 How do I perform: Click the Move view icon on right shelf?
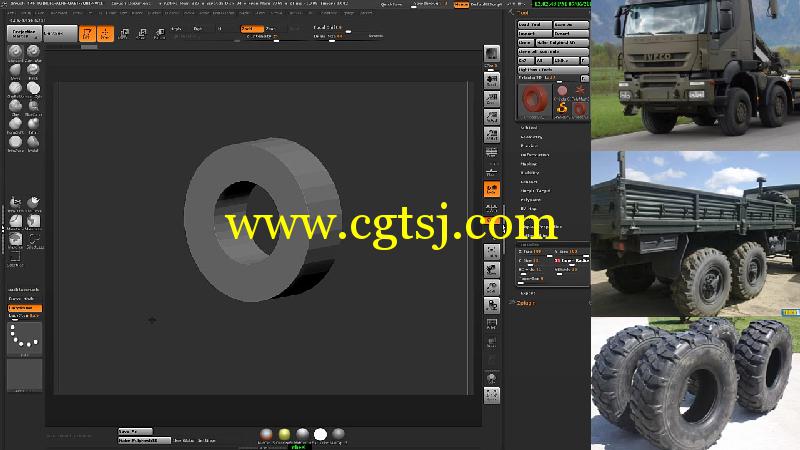pyautogui.click(x=492, y=269)
